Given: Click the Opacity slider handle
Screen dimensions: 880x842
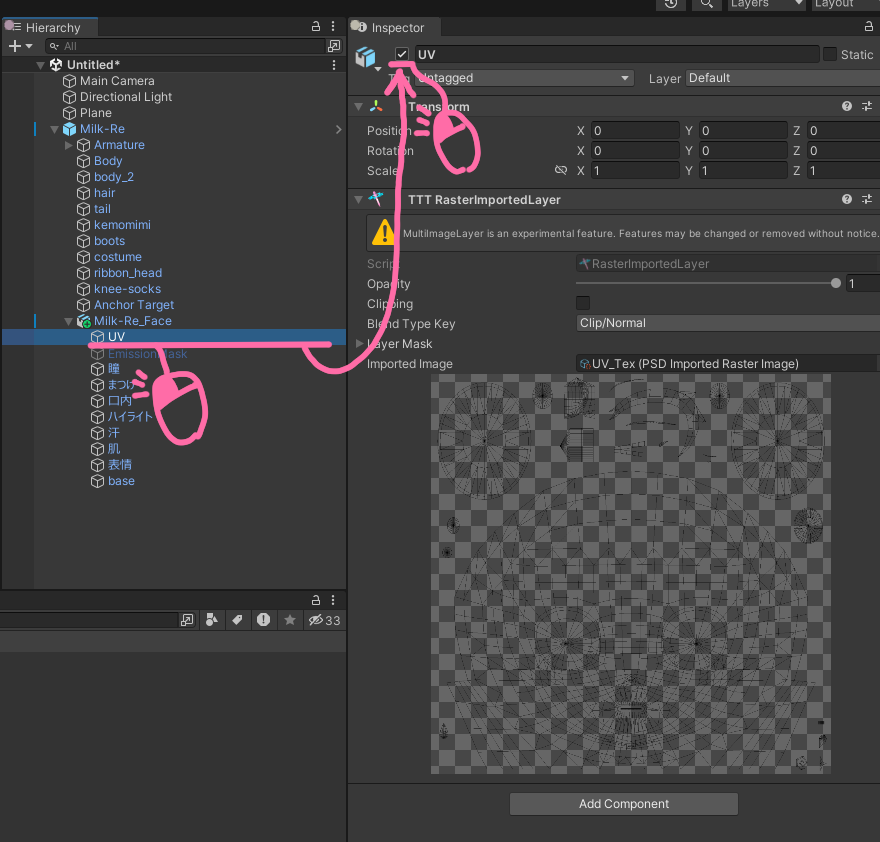Looking at the screenshot, I should point(836,284).
